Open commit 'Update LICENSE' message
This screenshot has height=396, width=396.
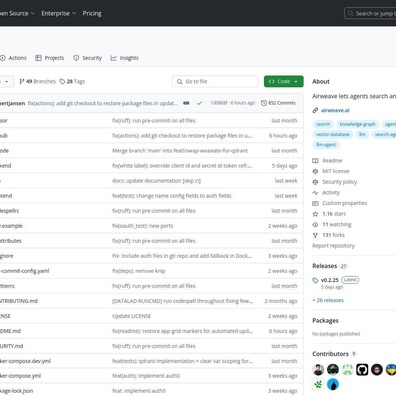[x=131, y=316]
